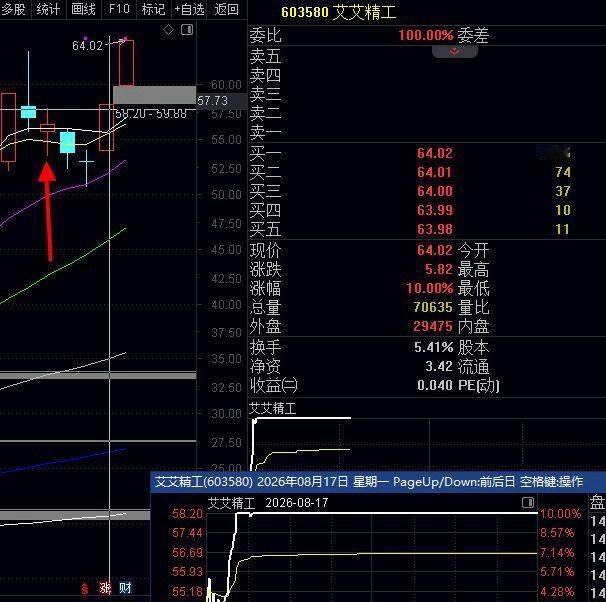Viewport: 606px width, 602px height.
Task: Click the 64.02 high price label on chart
Action: [88, 46]
